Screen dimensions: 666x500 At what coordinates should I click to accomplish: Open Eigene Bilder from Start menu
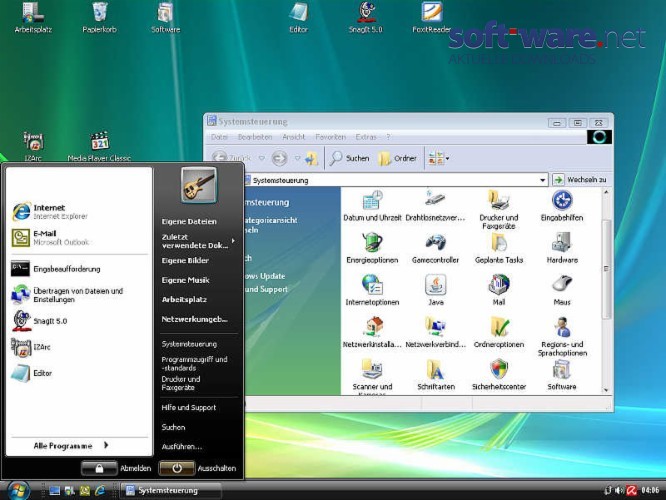click(x=185, y=260)
